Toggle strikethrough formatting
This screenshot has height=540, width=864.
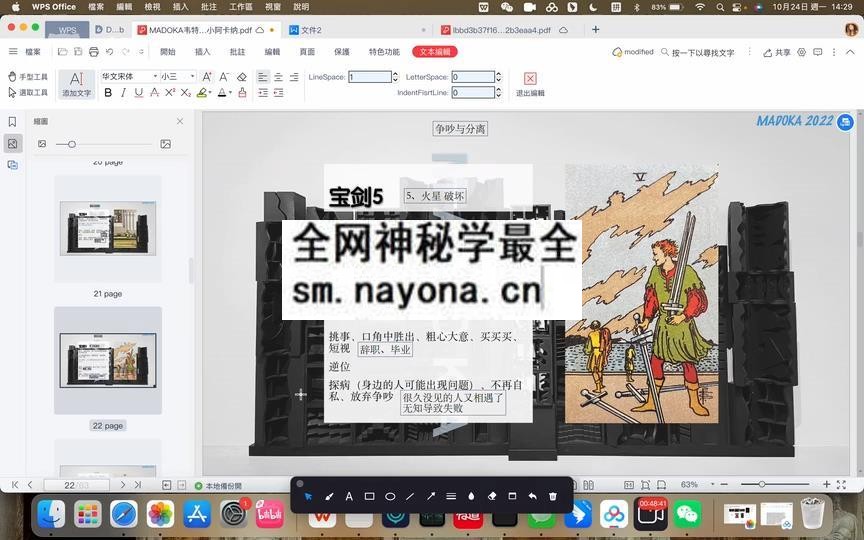pyautogui.click(x=155, y=93)
